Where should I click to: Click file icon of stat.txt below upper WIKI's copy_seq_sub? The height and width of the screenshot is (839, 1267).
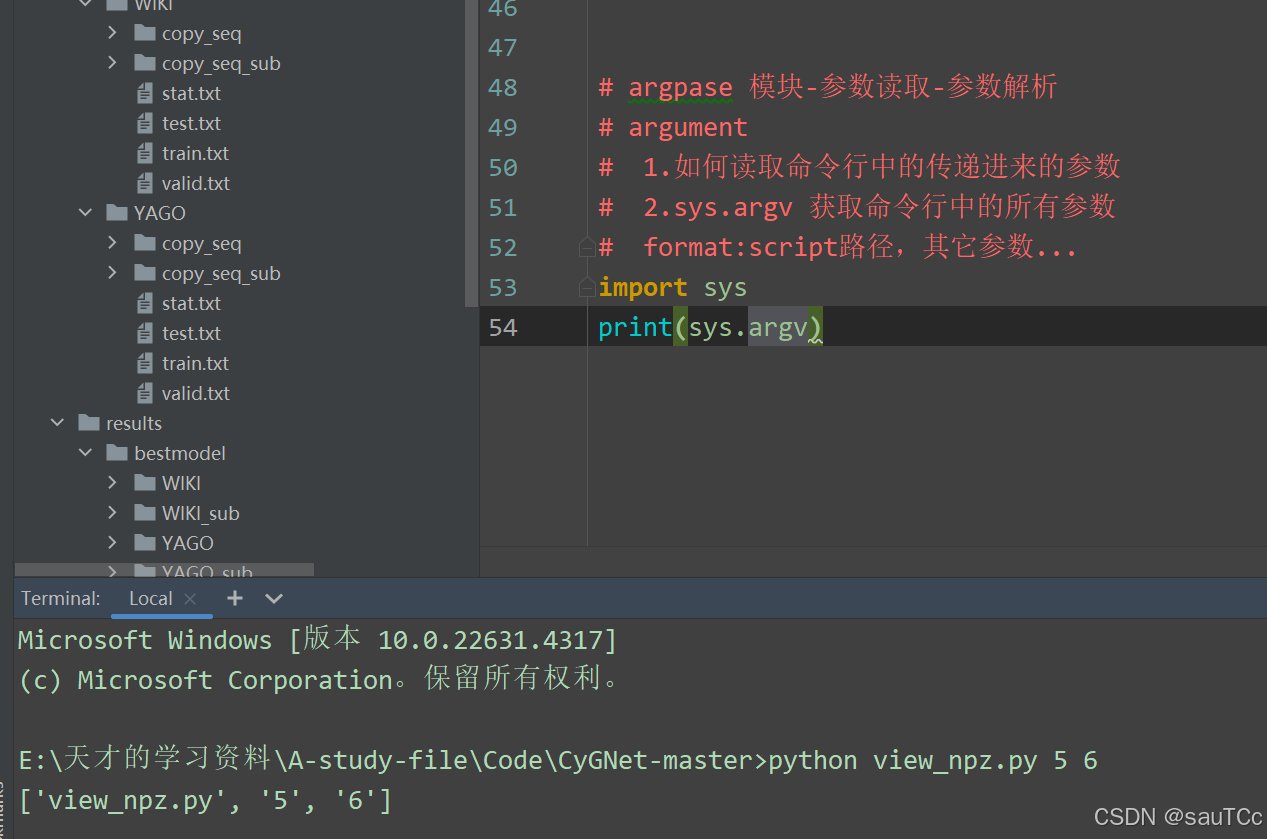[x=145, y=93]
